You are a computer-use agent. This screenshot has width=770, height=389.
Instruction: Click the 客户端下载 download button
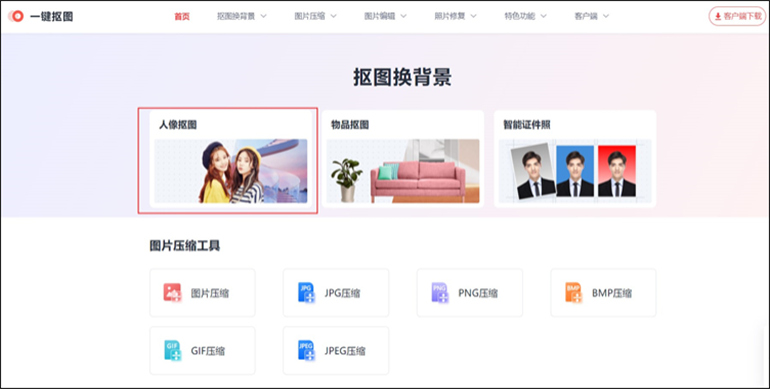click(737, 16)
